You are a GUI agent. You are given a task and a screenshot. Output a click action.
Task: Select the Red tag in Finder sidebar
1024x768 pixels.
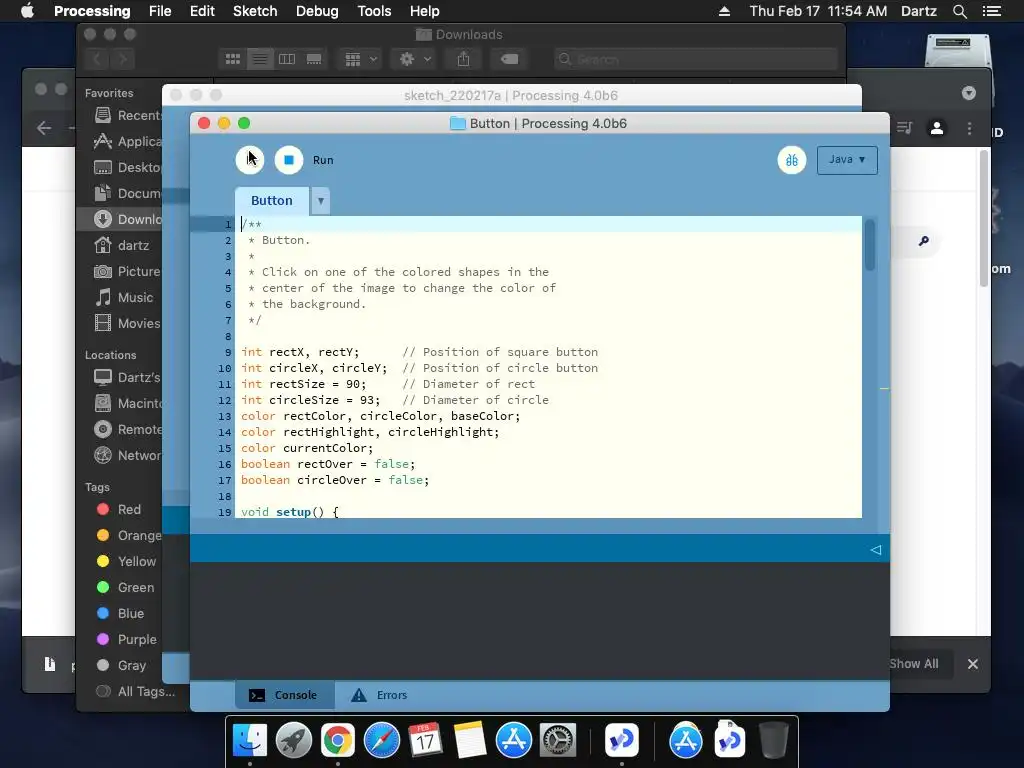coord(119,509)
